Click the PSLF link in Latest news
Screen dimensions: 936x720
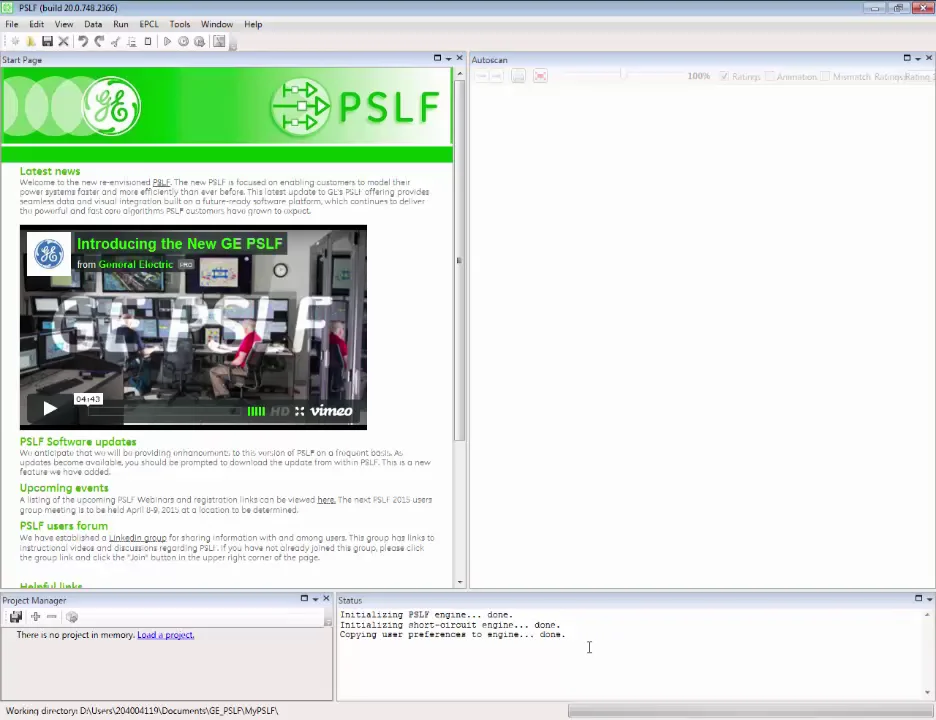[161, 183]
